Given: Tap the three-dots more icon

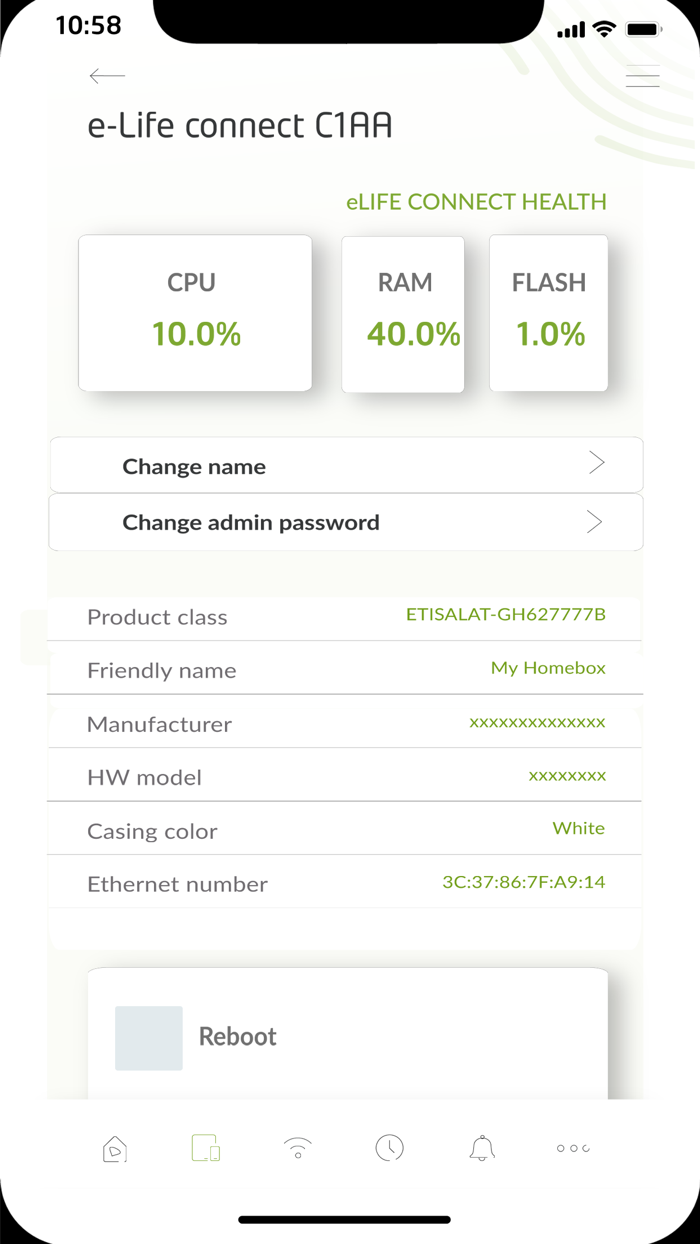Looking at the screenshot, I should [572, 1148].
